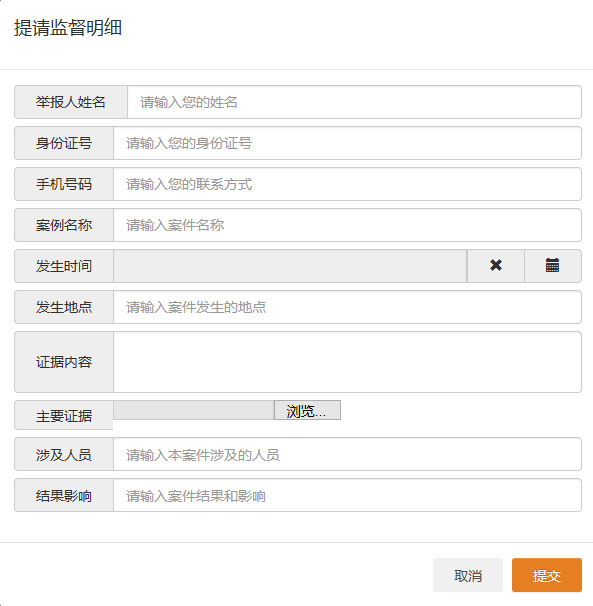Click inside the 证据内容 text area
The image size is (593, 606).
348,362
